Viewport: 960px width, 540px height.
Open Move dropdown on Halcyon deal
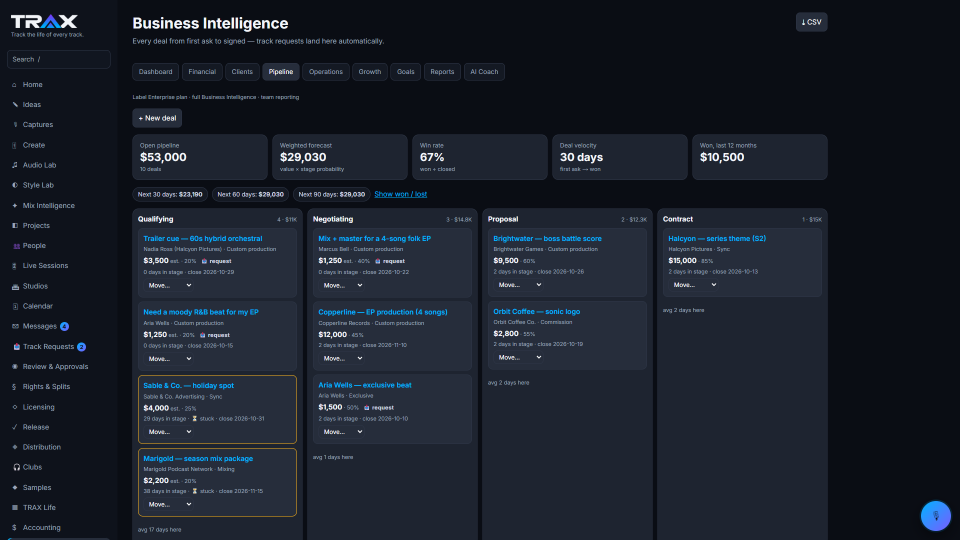(x=694, y=285)
